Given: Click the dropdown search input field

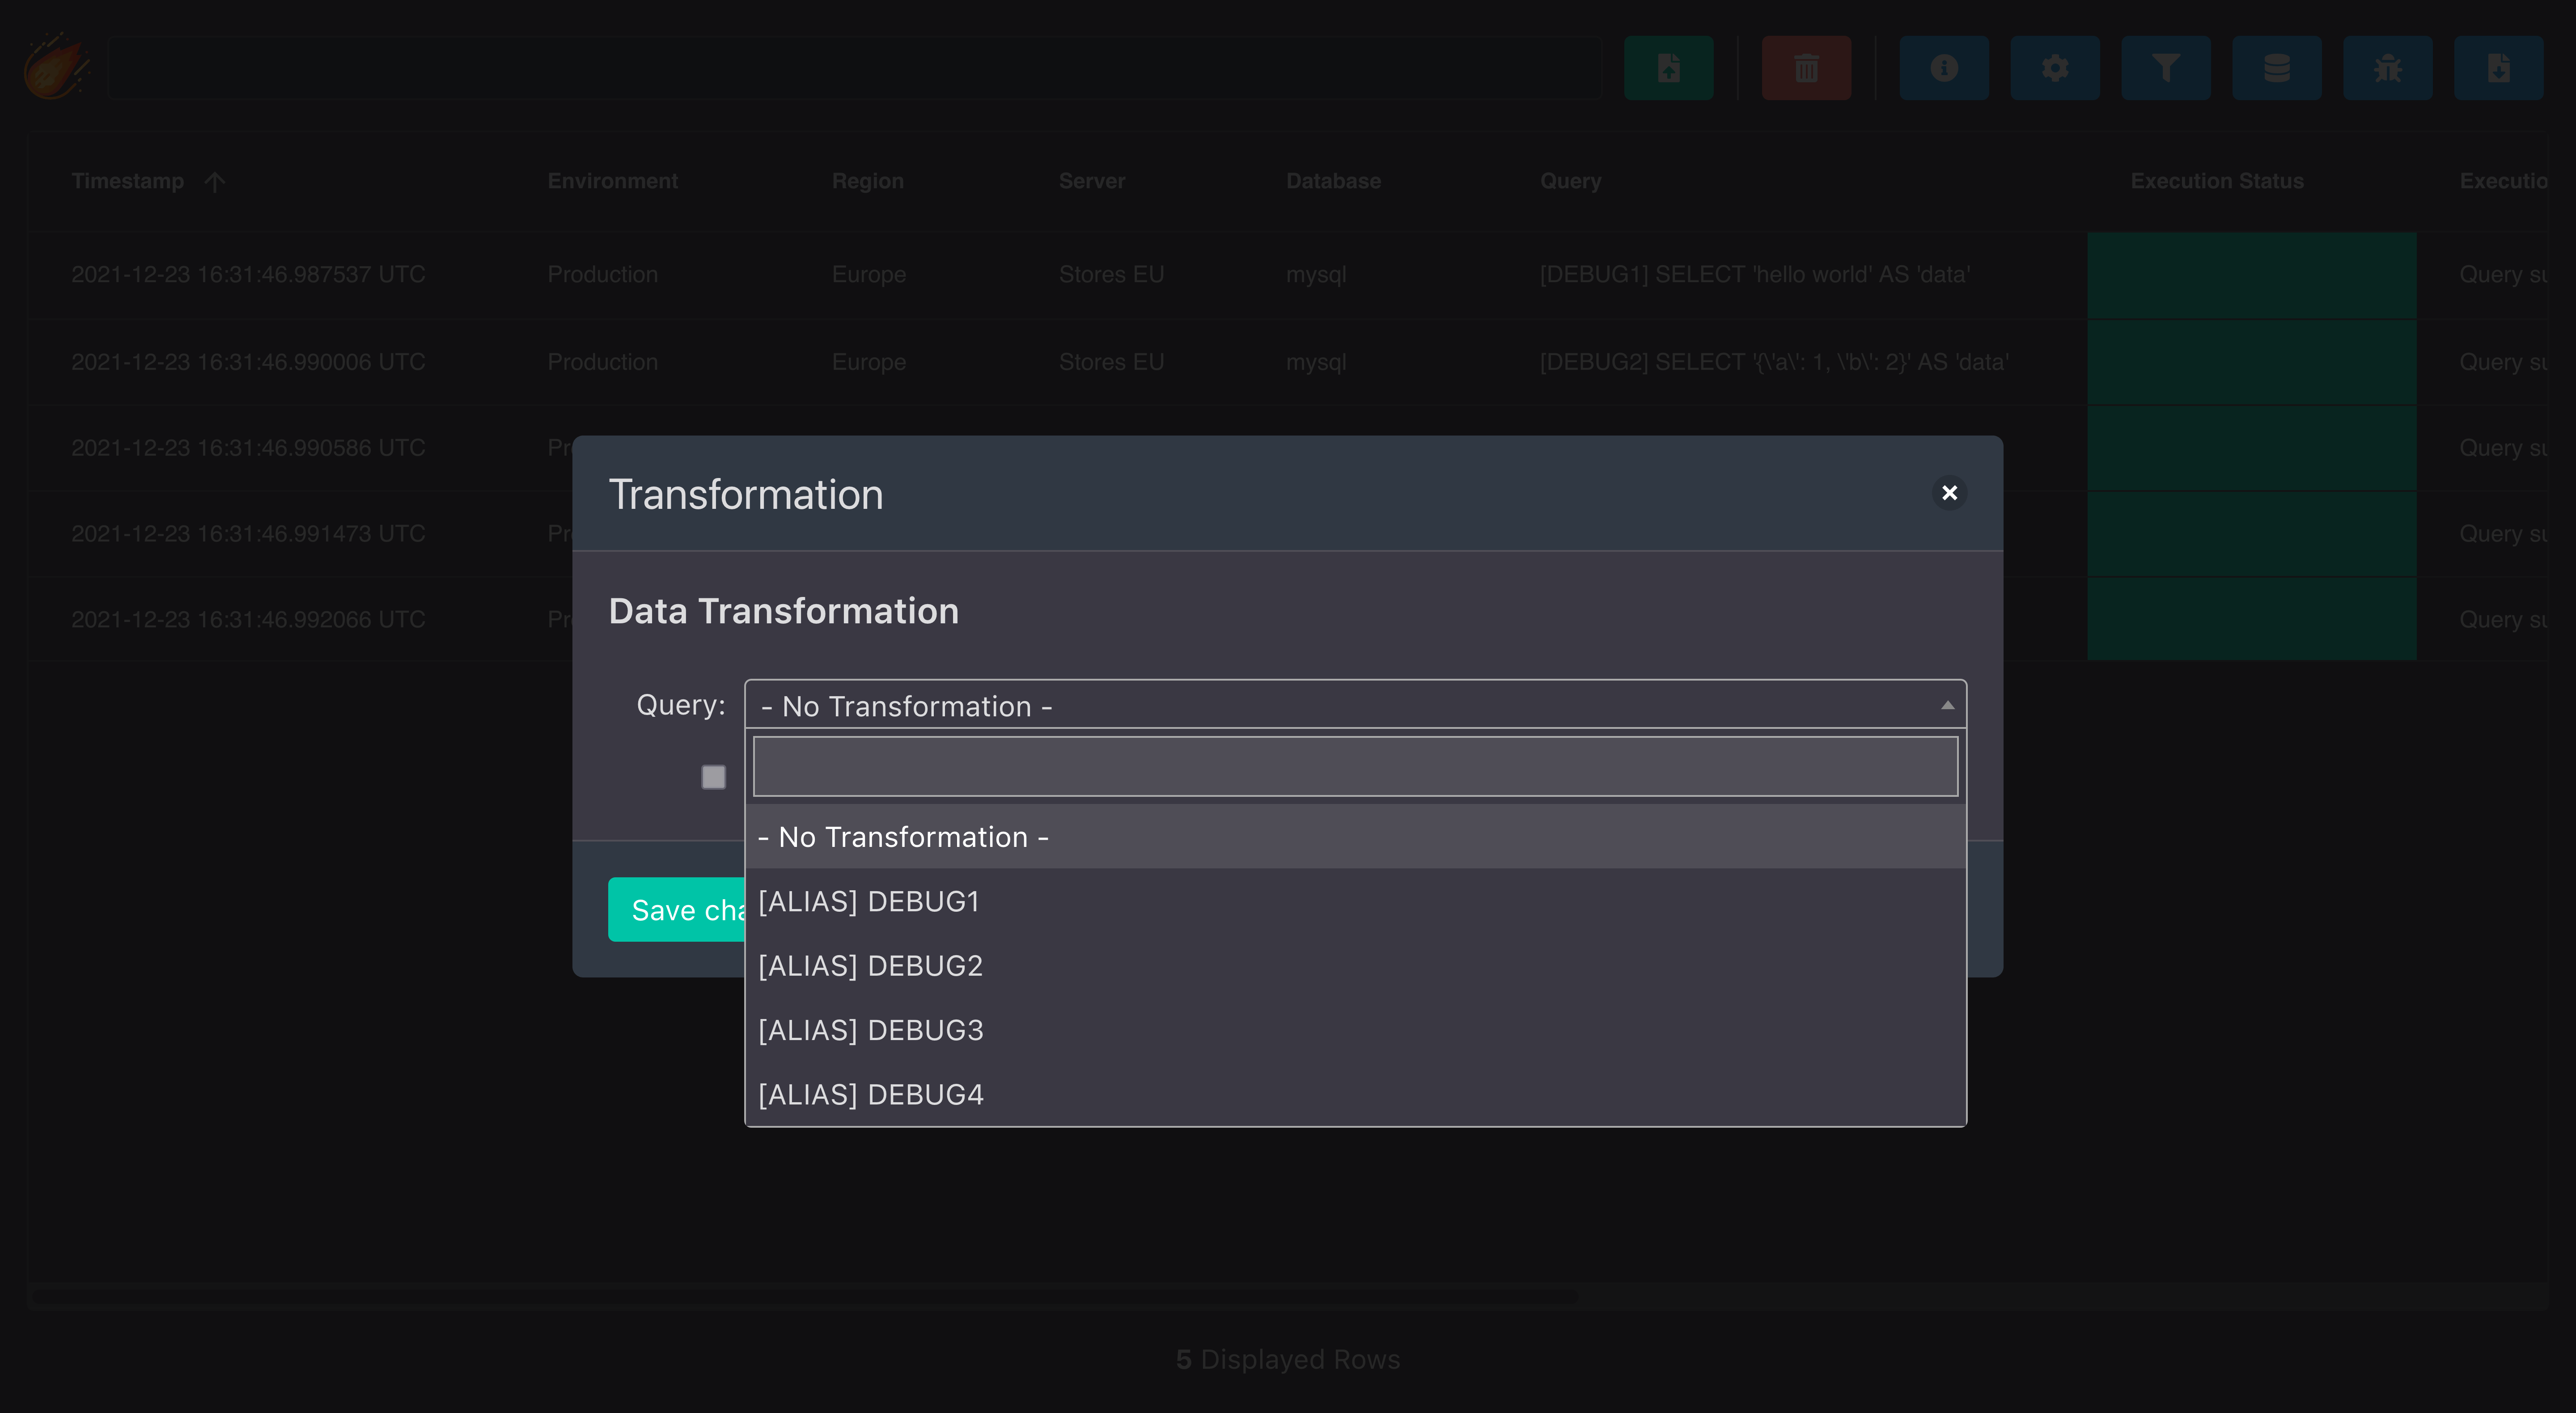Looking at the screenshot, I should tap(1355, 766).
